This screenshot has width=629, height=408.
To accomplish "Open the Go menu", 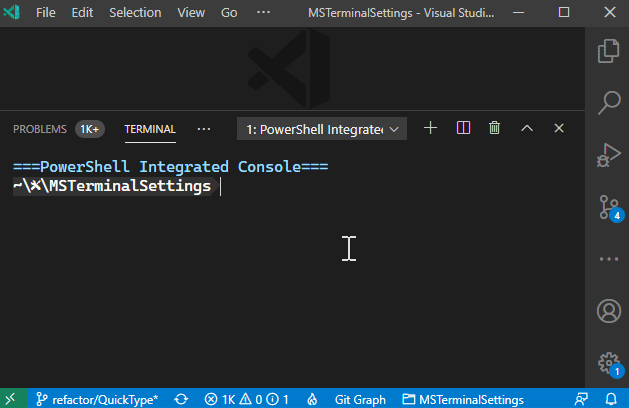I will (229, 13).
